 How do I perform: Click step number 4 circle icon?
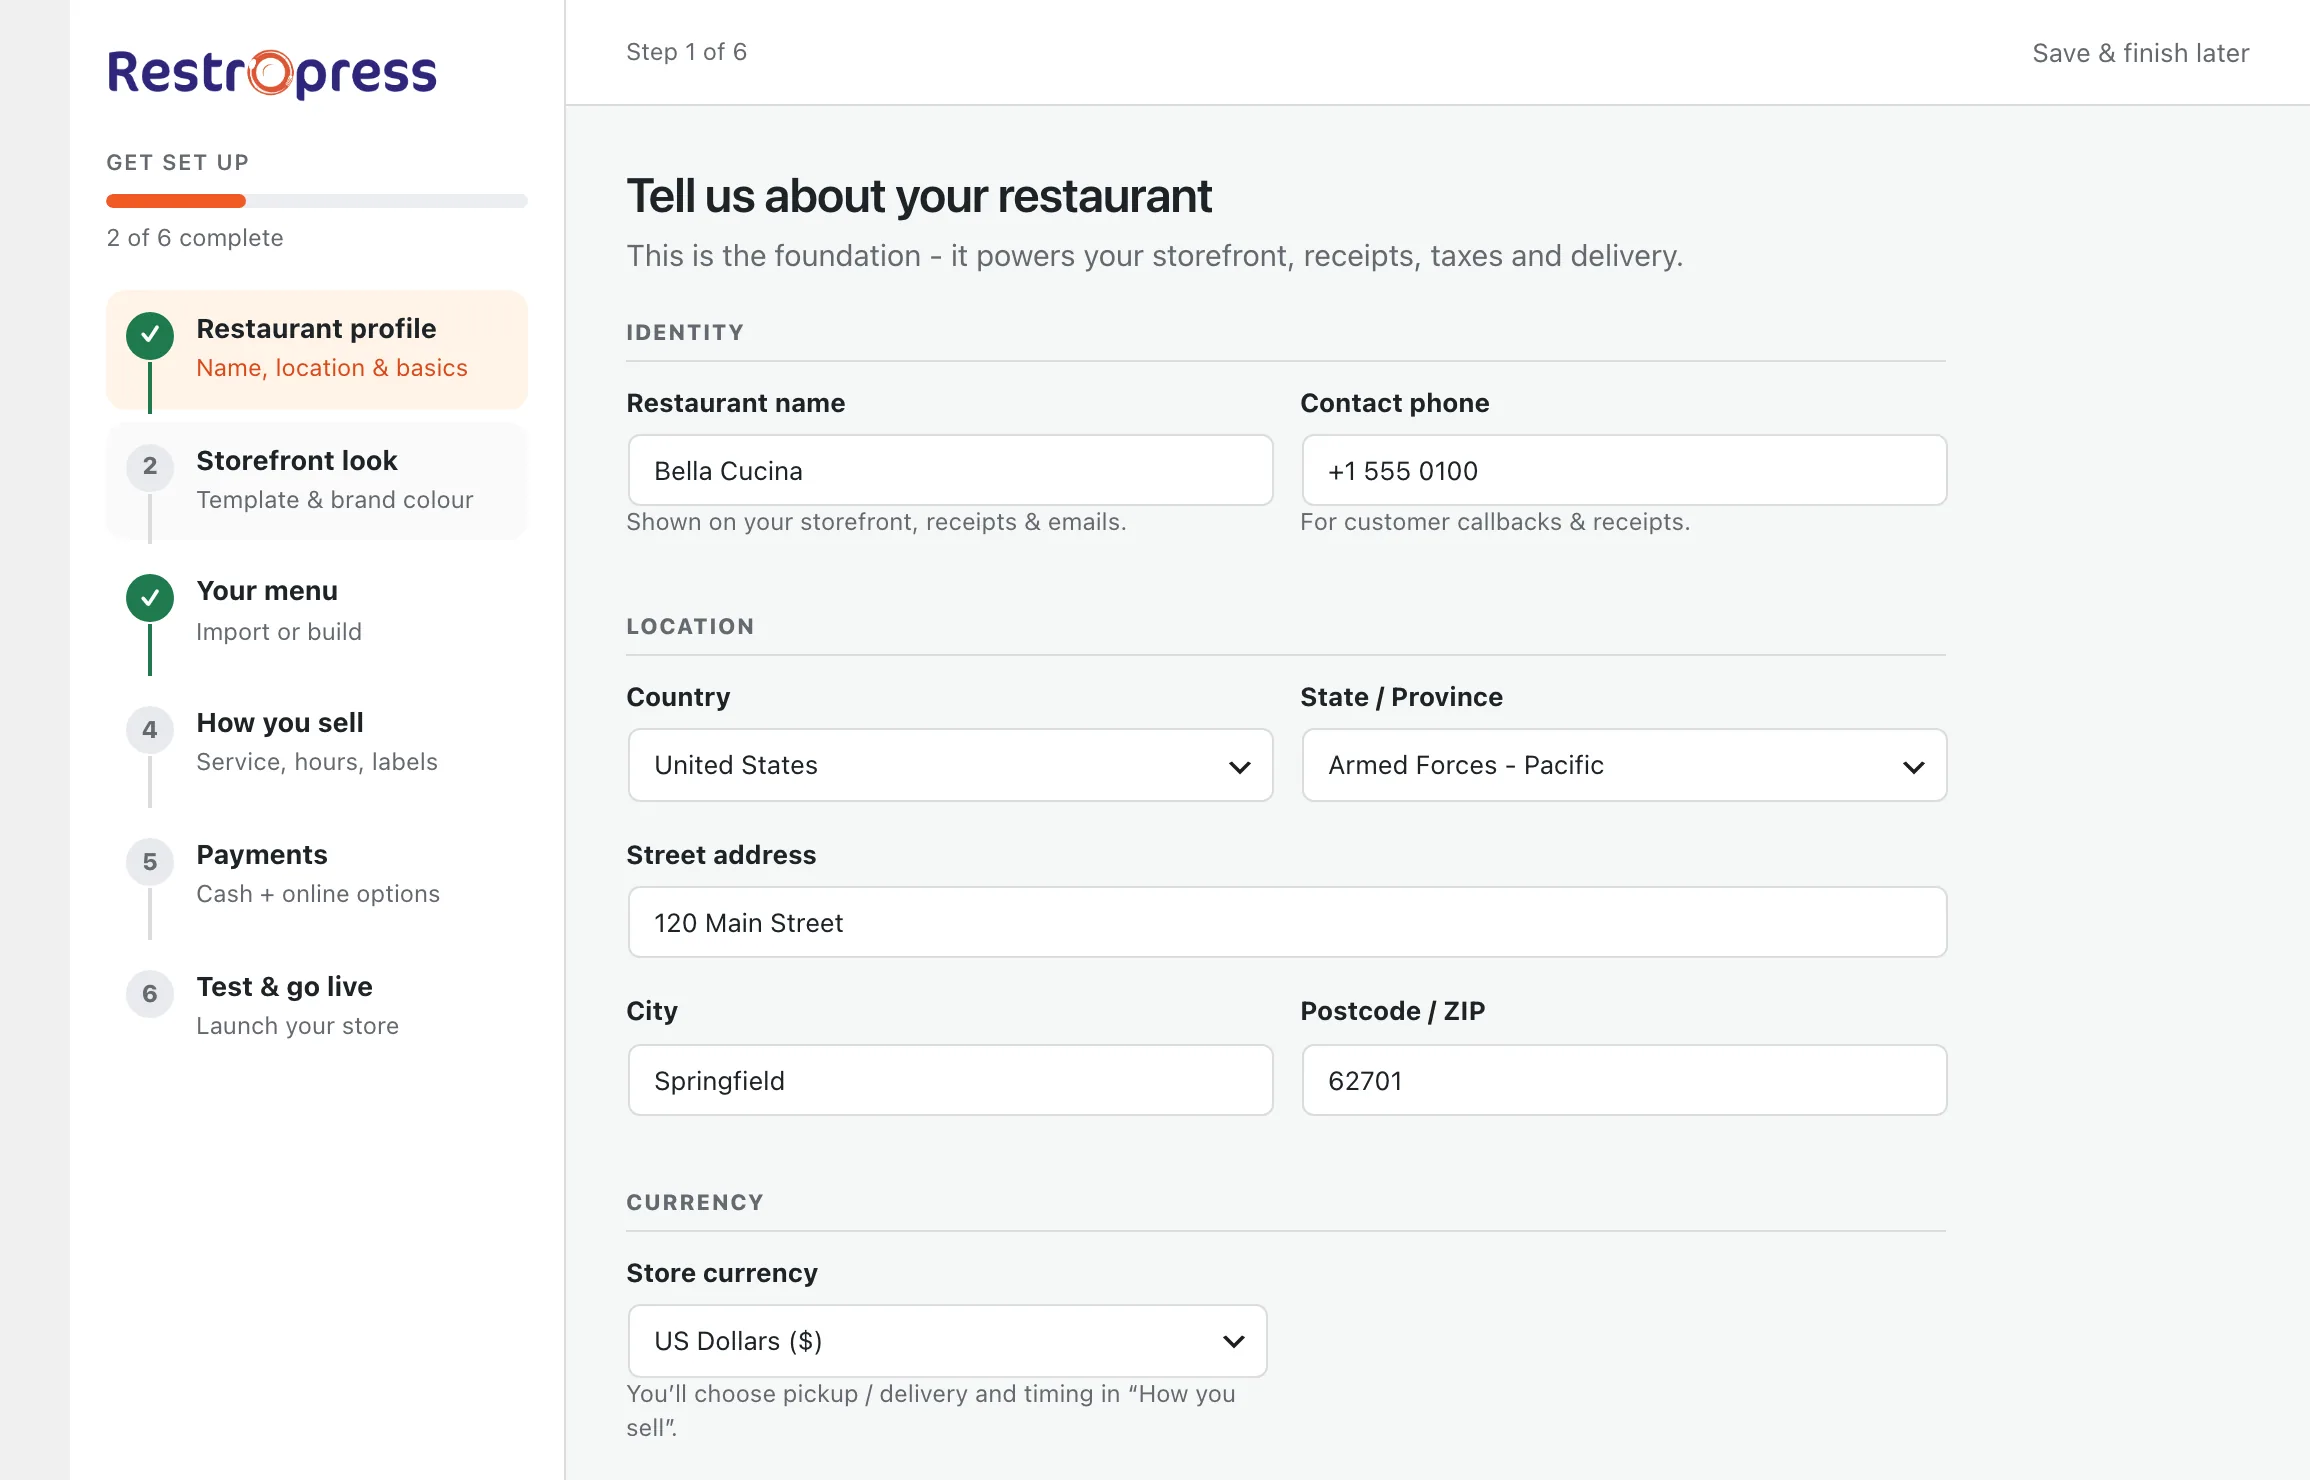pos(150,730)
